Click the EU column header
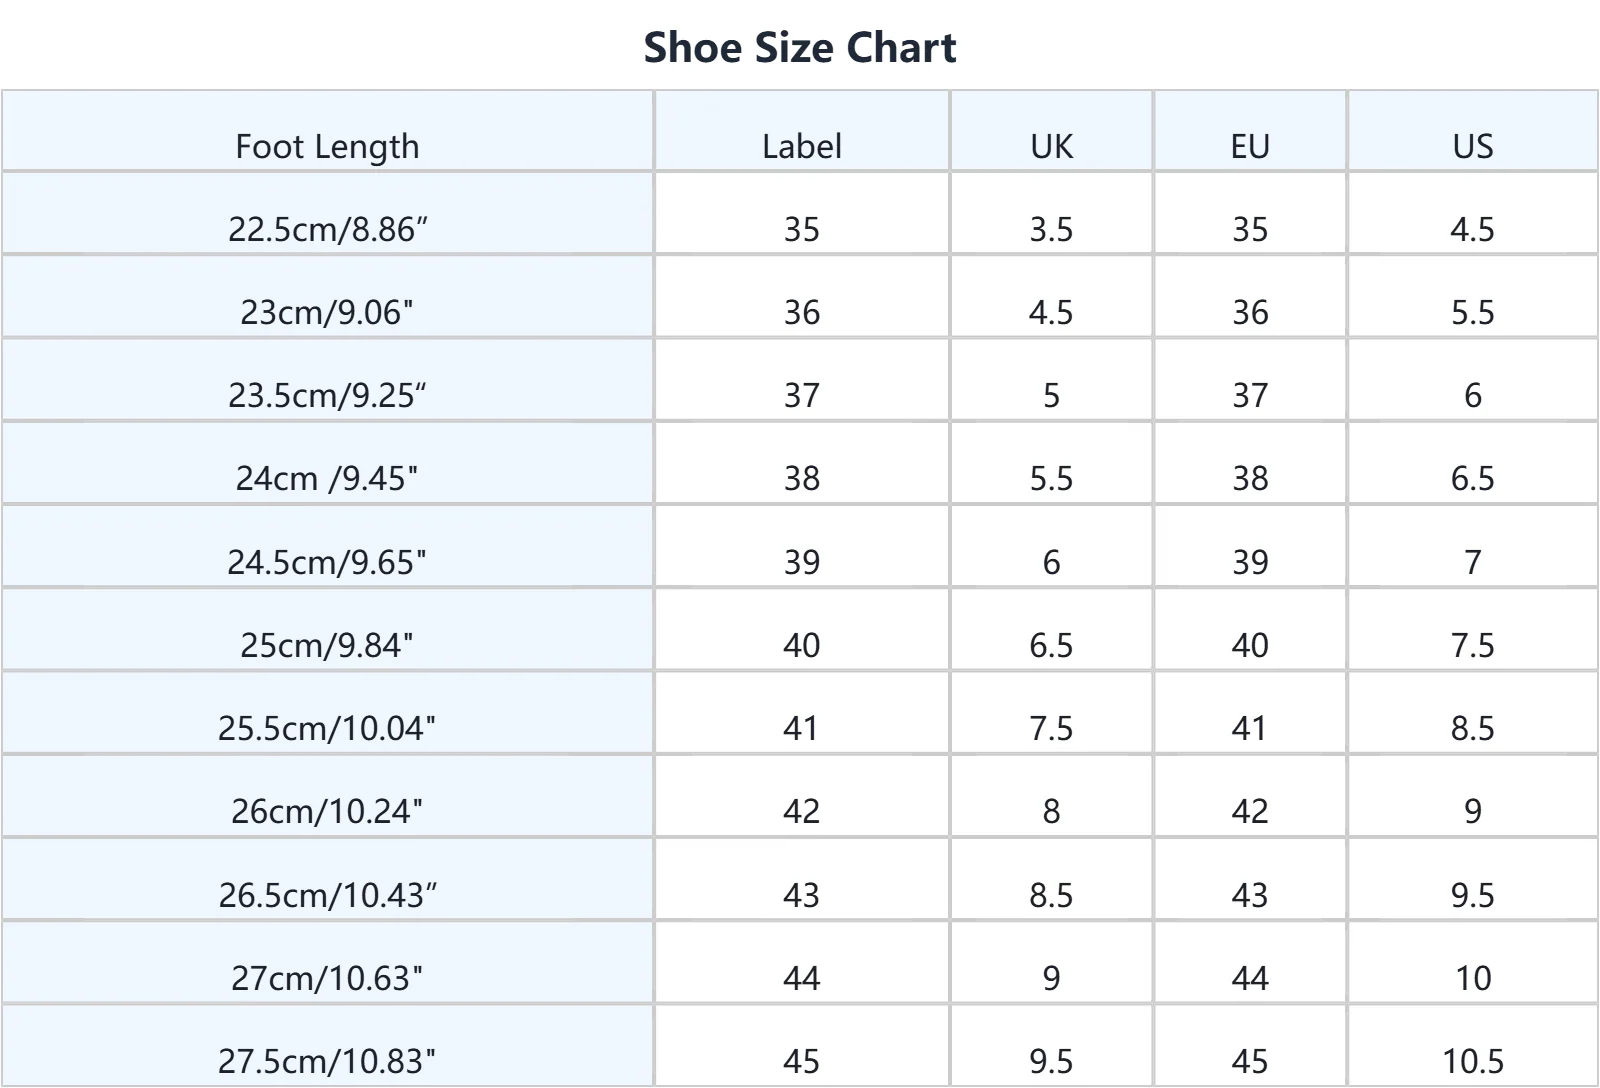The height and width of the screenshot is (1088, 1600). click(1250, 146)
